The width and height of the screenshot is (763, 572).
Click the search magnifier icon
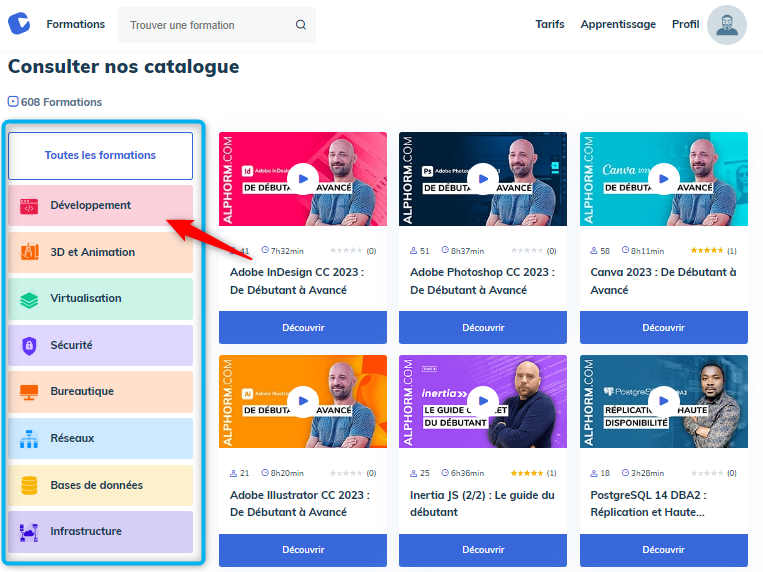click(x=301, y=25)
